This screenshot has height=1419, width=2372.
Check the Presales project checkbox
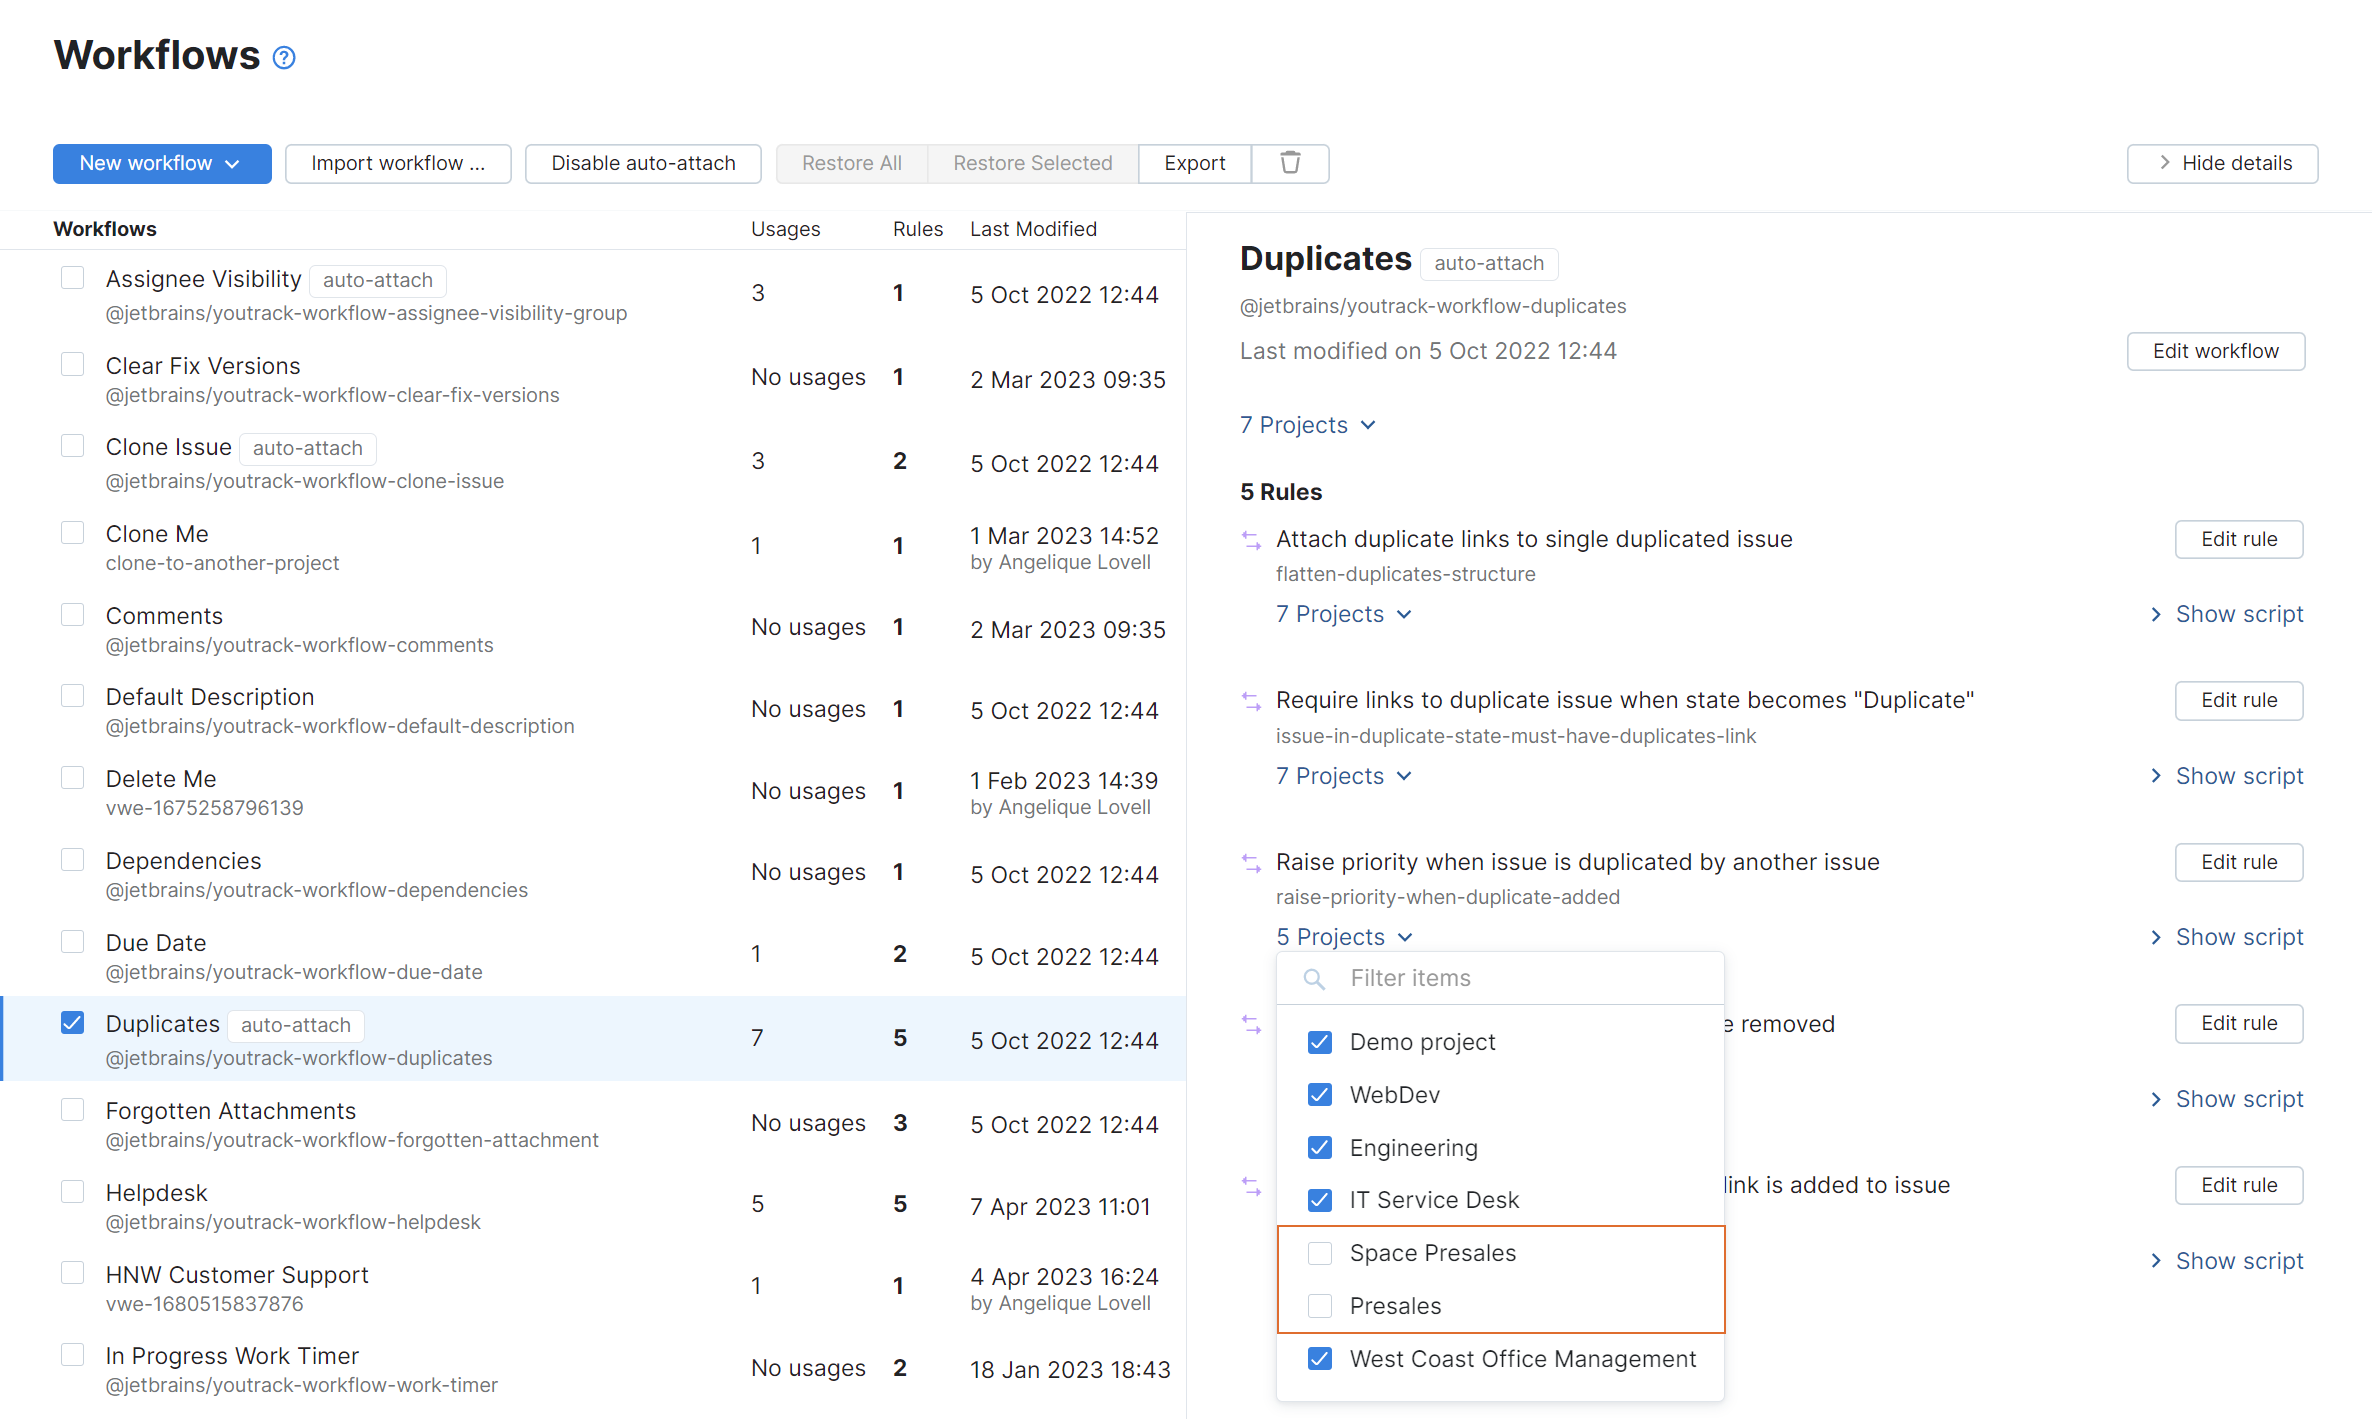point(1319,1305)
